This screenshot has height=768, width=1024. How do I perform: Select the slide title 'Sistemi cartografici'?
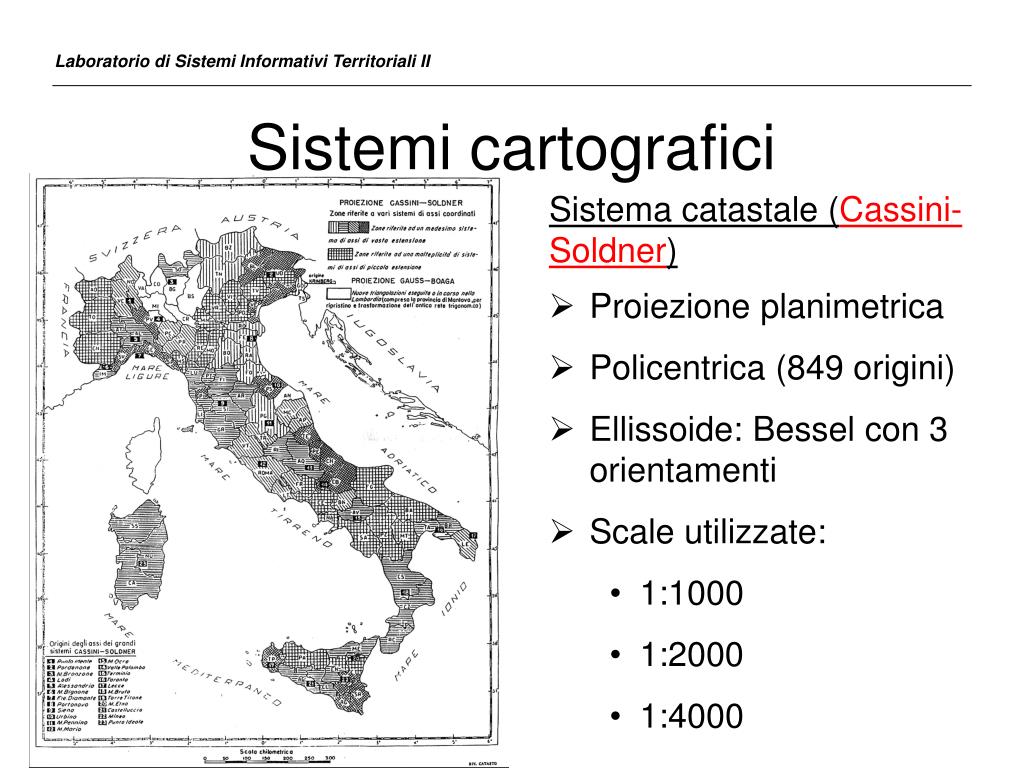(x=511, y=147)
